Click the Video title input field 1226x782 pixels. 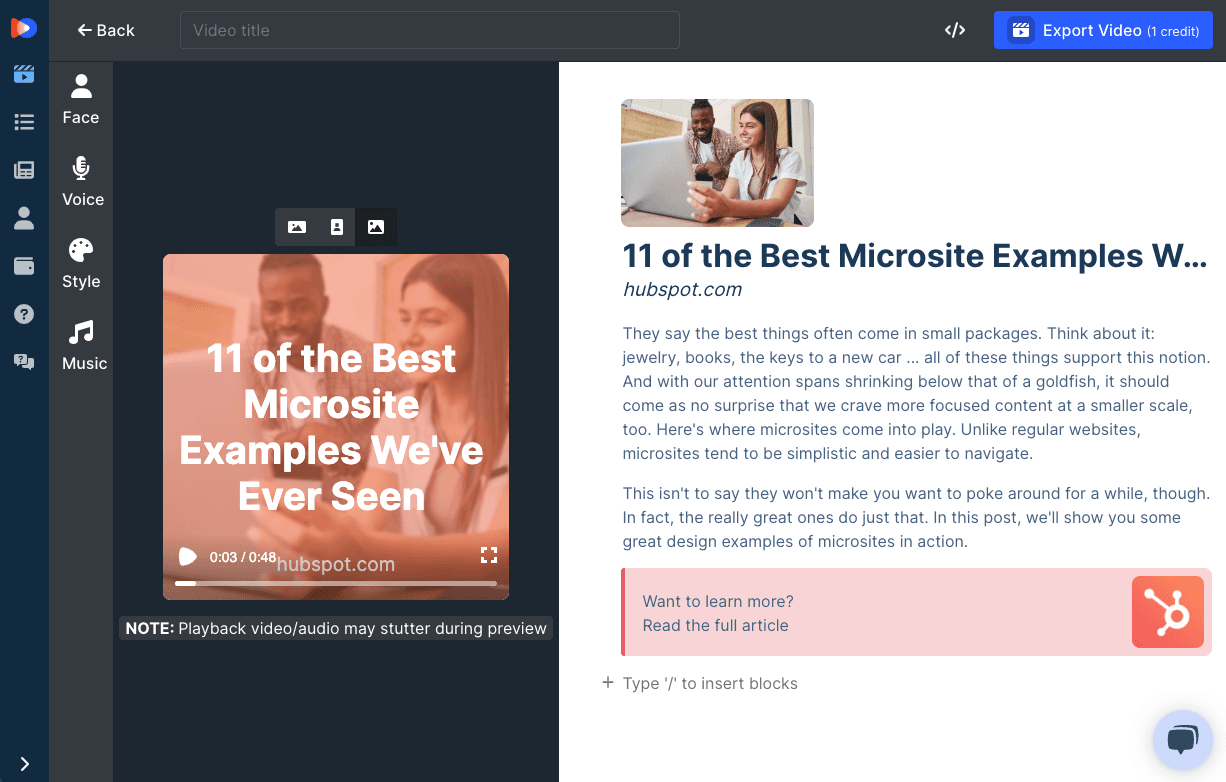(x=430, y=30)
